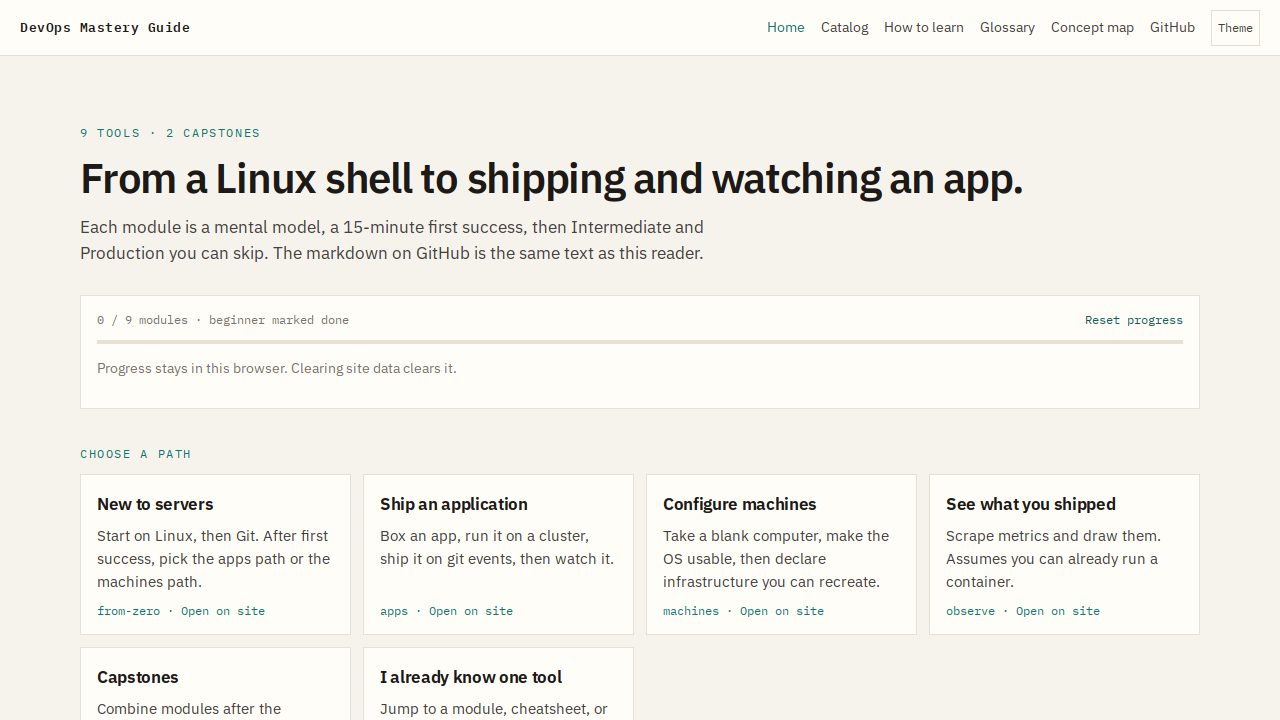Click the note "Progress stays in this browser"

tap(277, 368)
